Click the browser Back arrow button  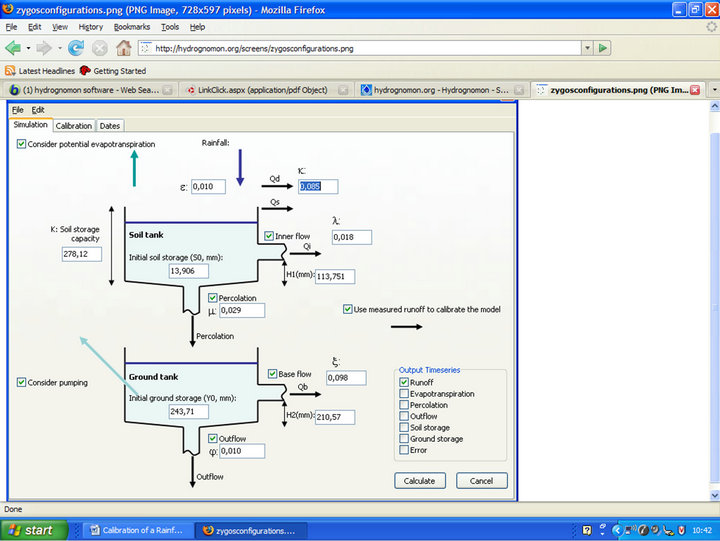coord(13,47)
